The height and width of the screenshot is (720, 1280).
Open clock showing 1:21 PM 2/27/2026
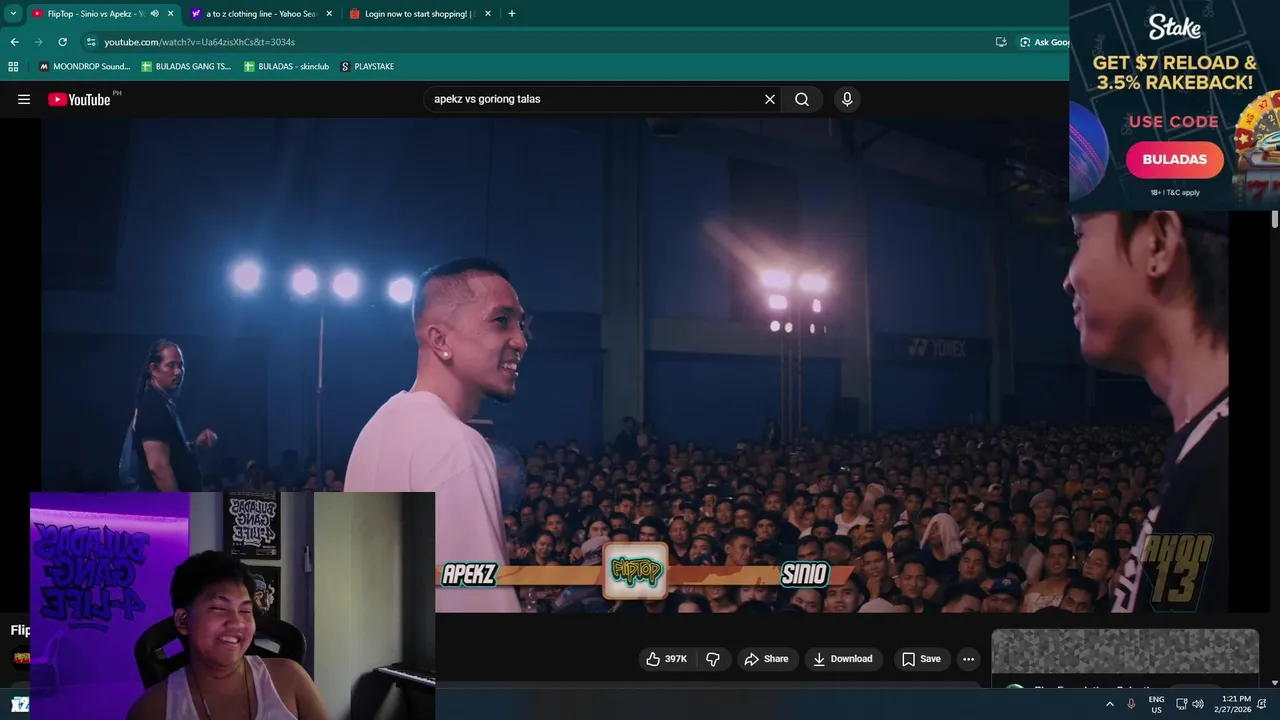[1231, 704]
